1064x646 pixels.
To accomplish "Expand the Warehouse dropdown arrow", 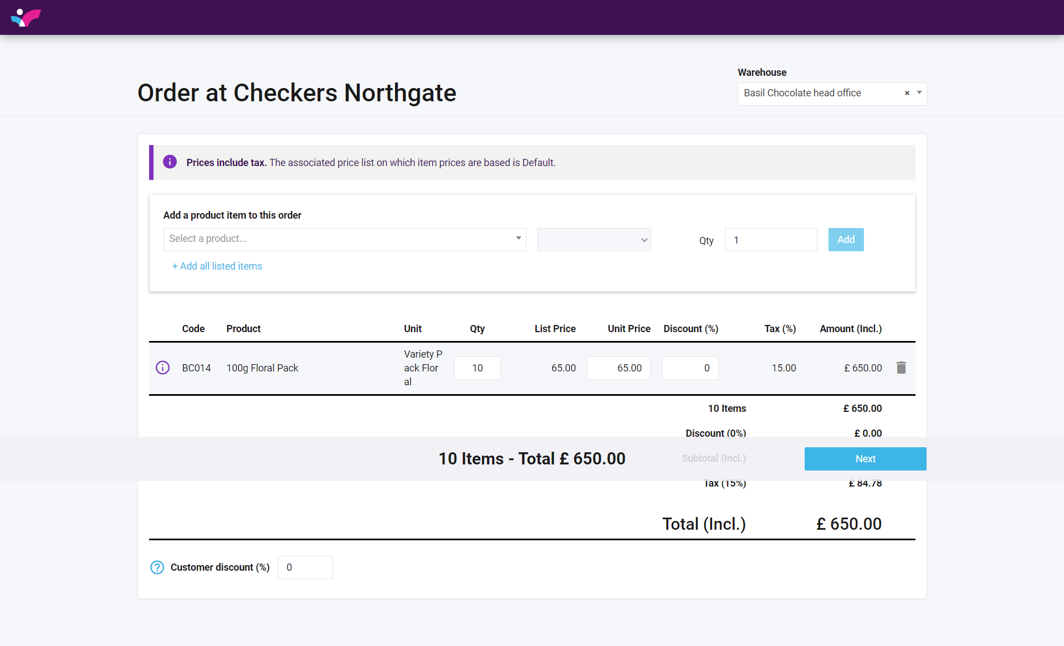I will (x=919, y=93).
